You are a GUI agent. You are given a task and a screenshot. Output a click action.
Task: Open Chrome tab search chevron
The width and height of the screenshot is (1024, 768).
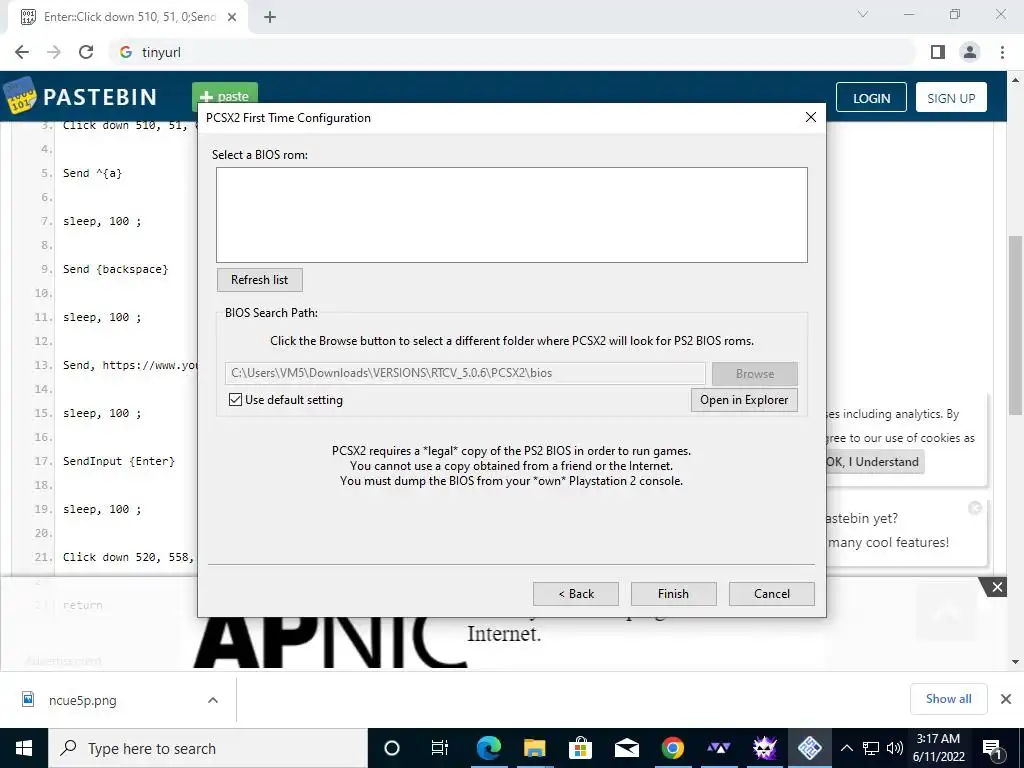point(863,14)
